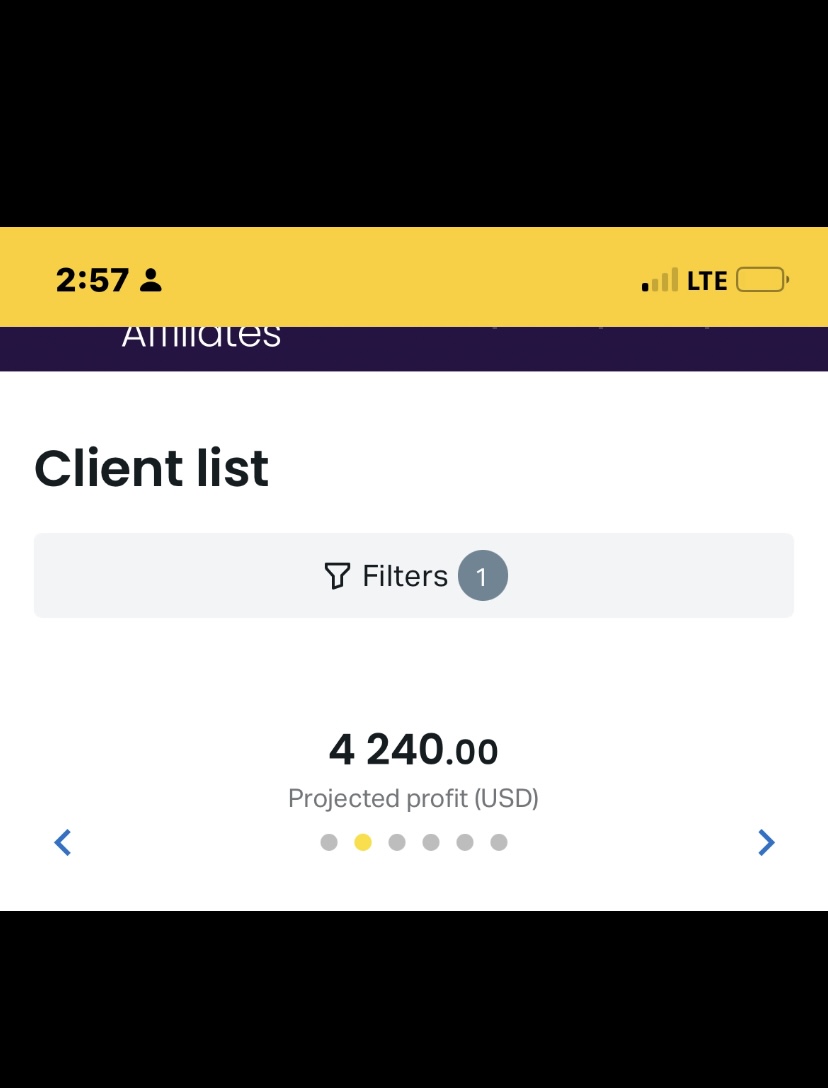Image resolution: width=828 pixels, height=1088 pixels.
Task: Tap the funnel icon beside Filters
Action: (337, 576)
